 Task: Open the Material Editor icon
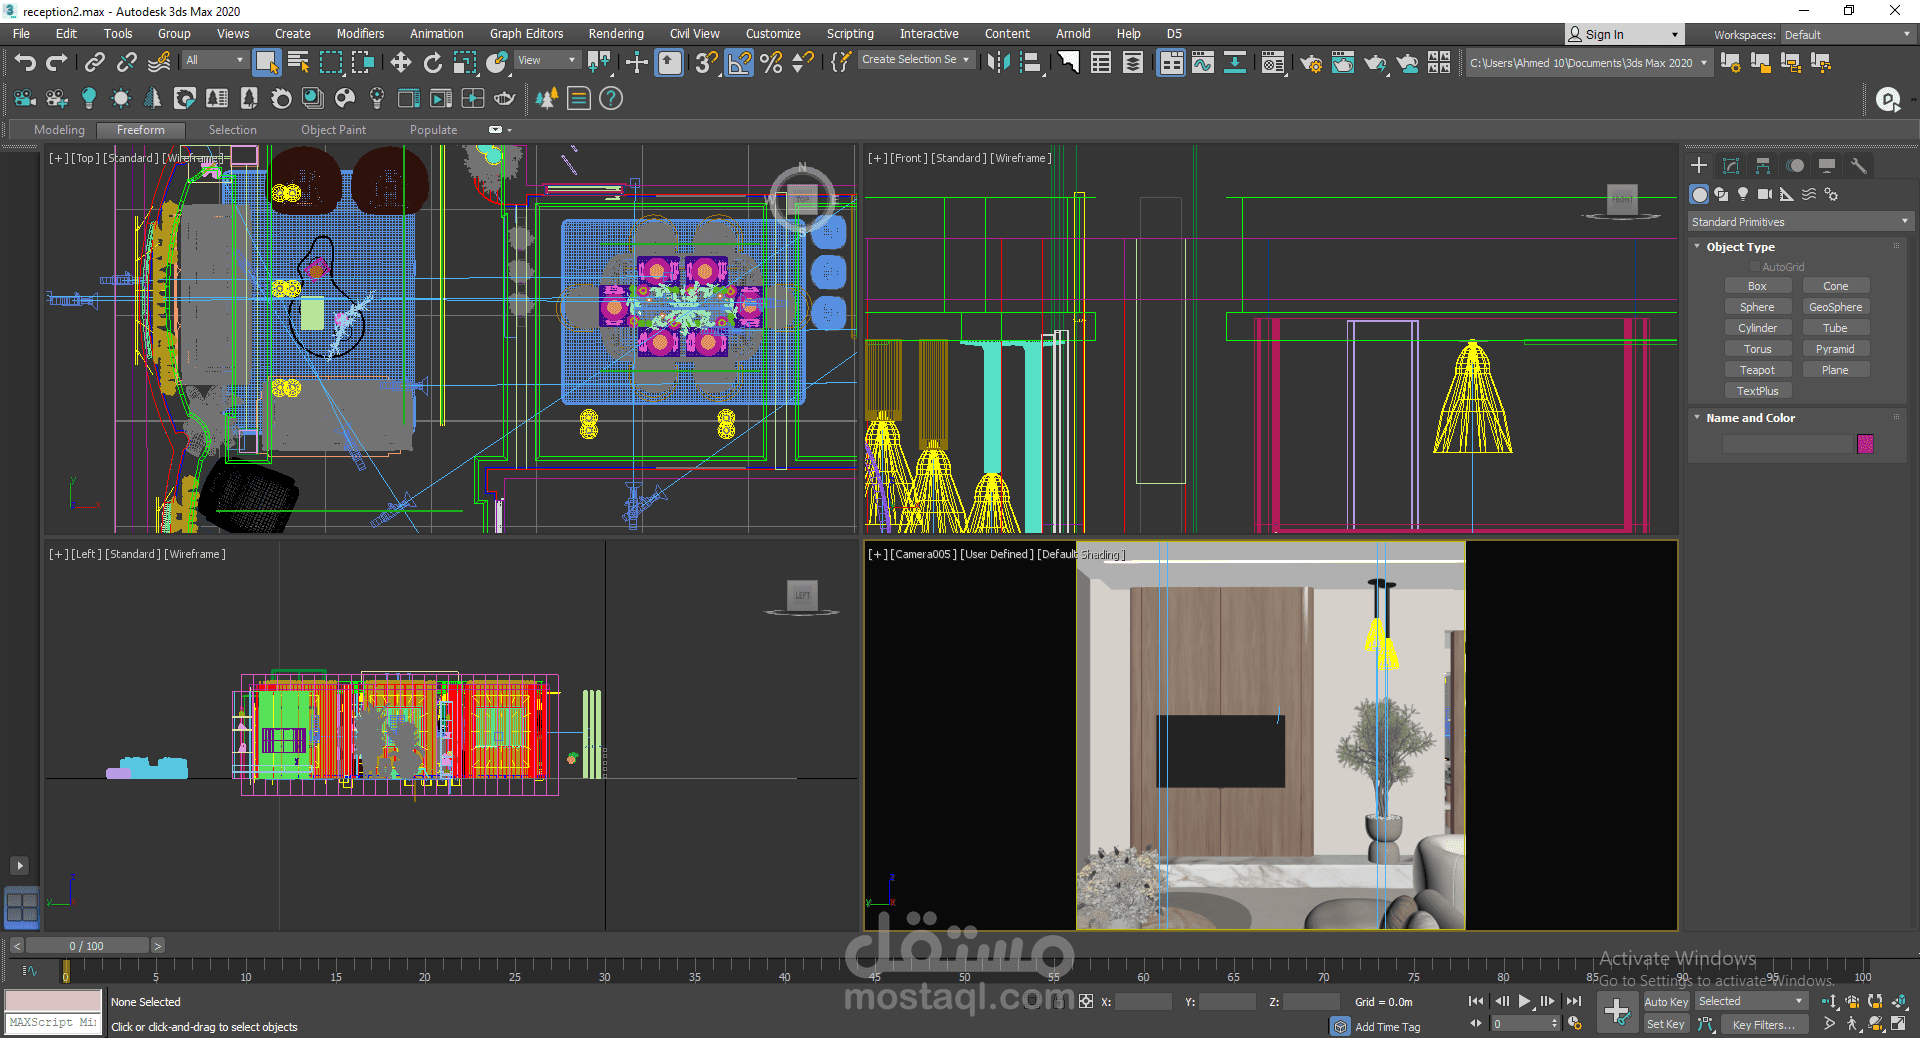pos(1272,63)
